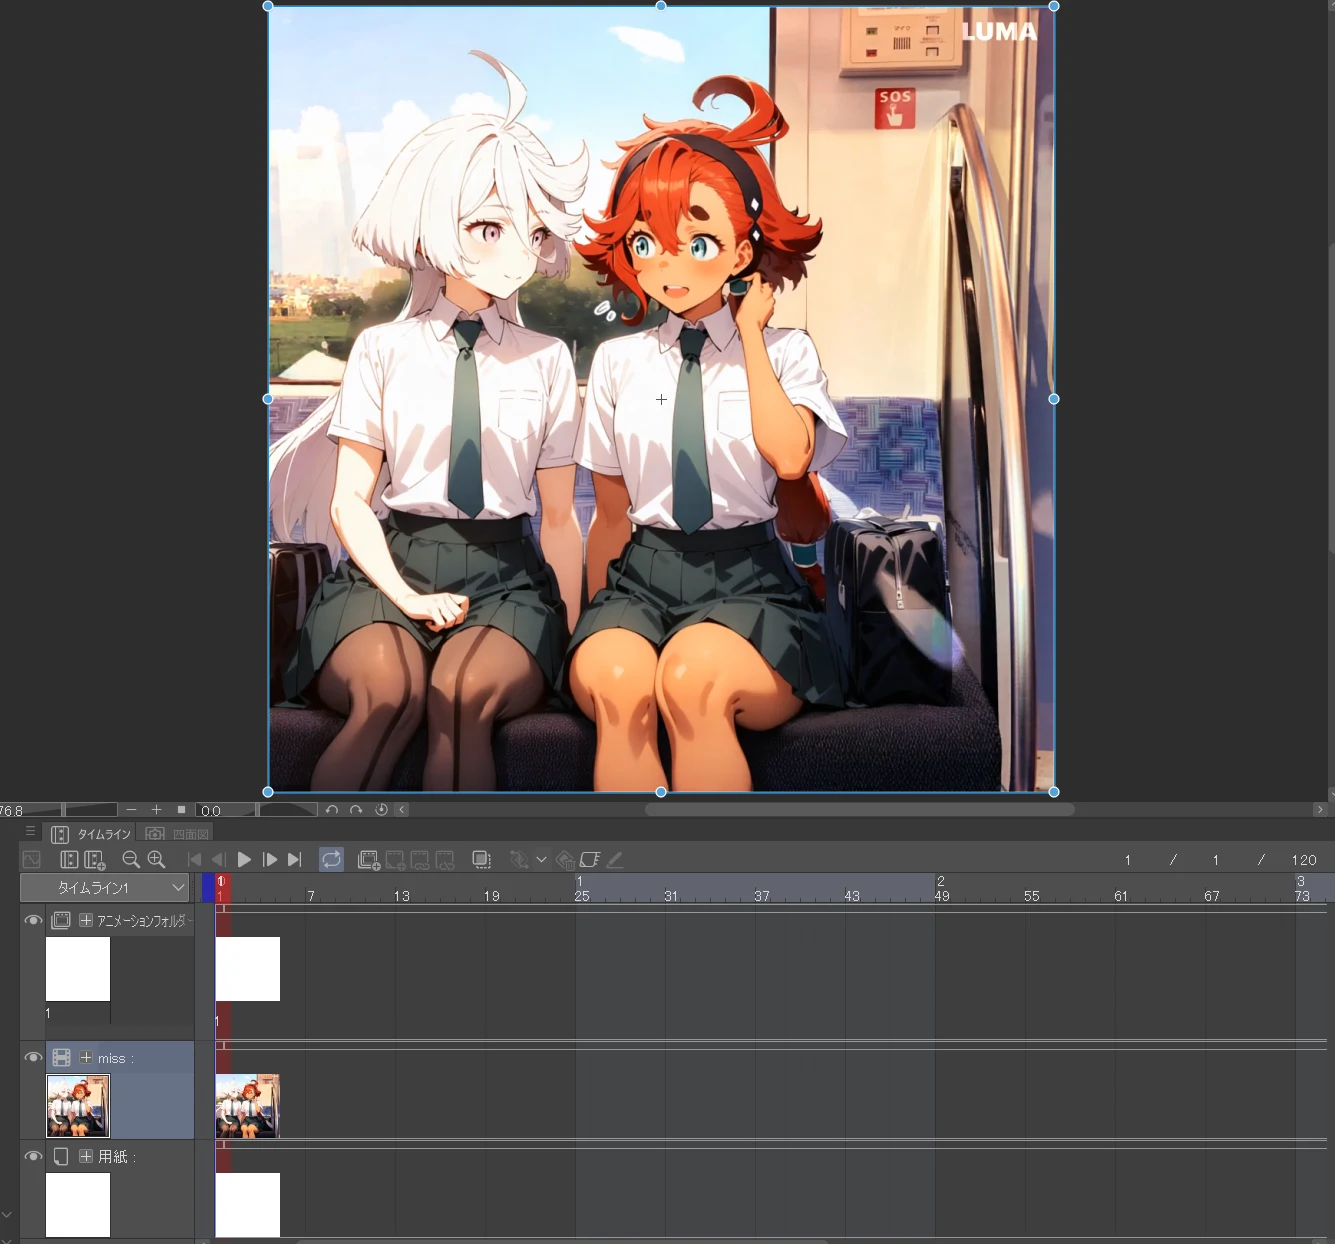
Task: Click the miss movie layer film icon
Action: [x=61, y=1058]
